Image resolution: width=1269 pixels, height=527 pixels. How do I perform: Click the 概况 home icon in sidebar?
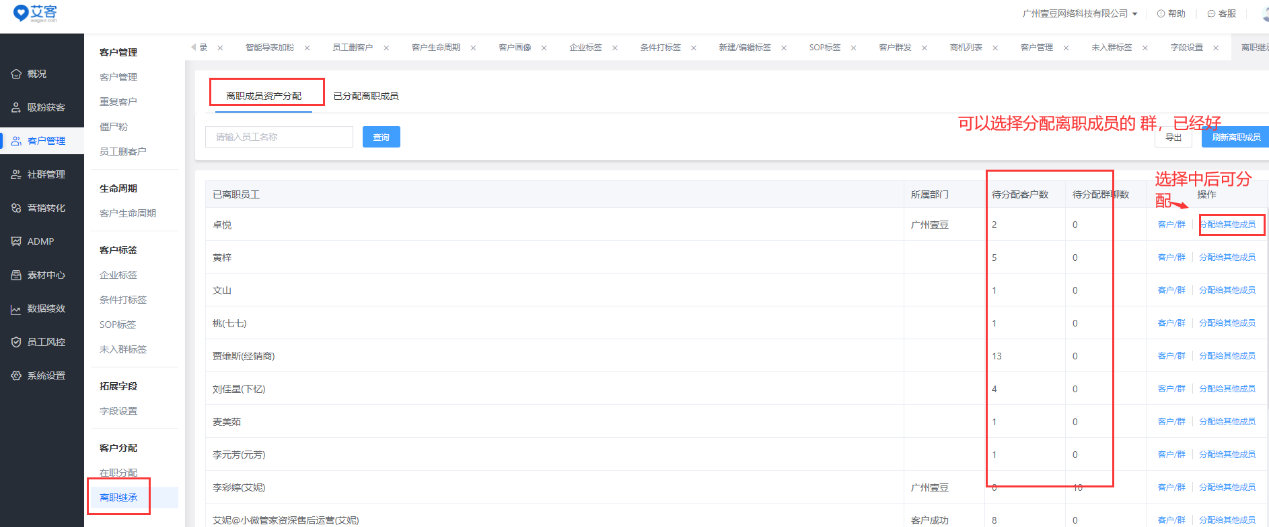click(x=16, y=74)
